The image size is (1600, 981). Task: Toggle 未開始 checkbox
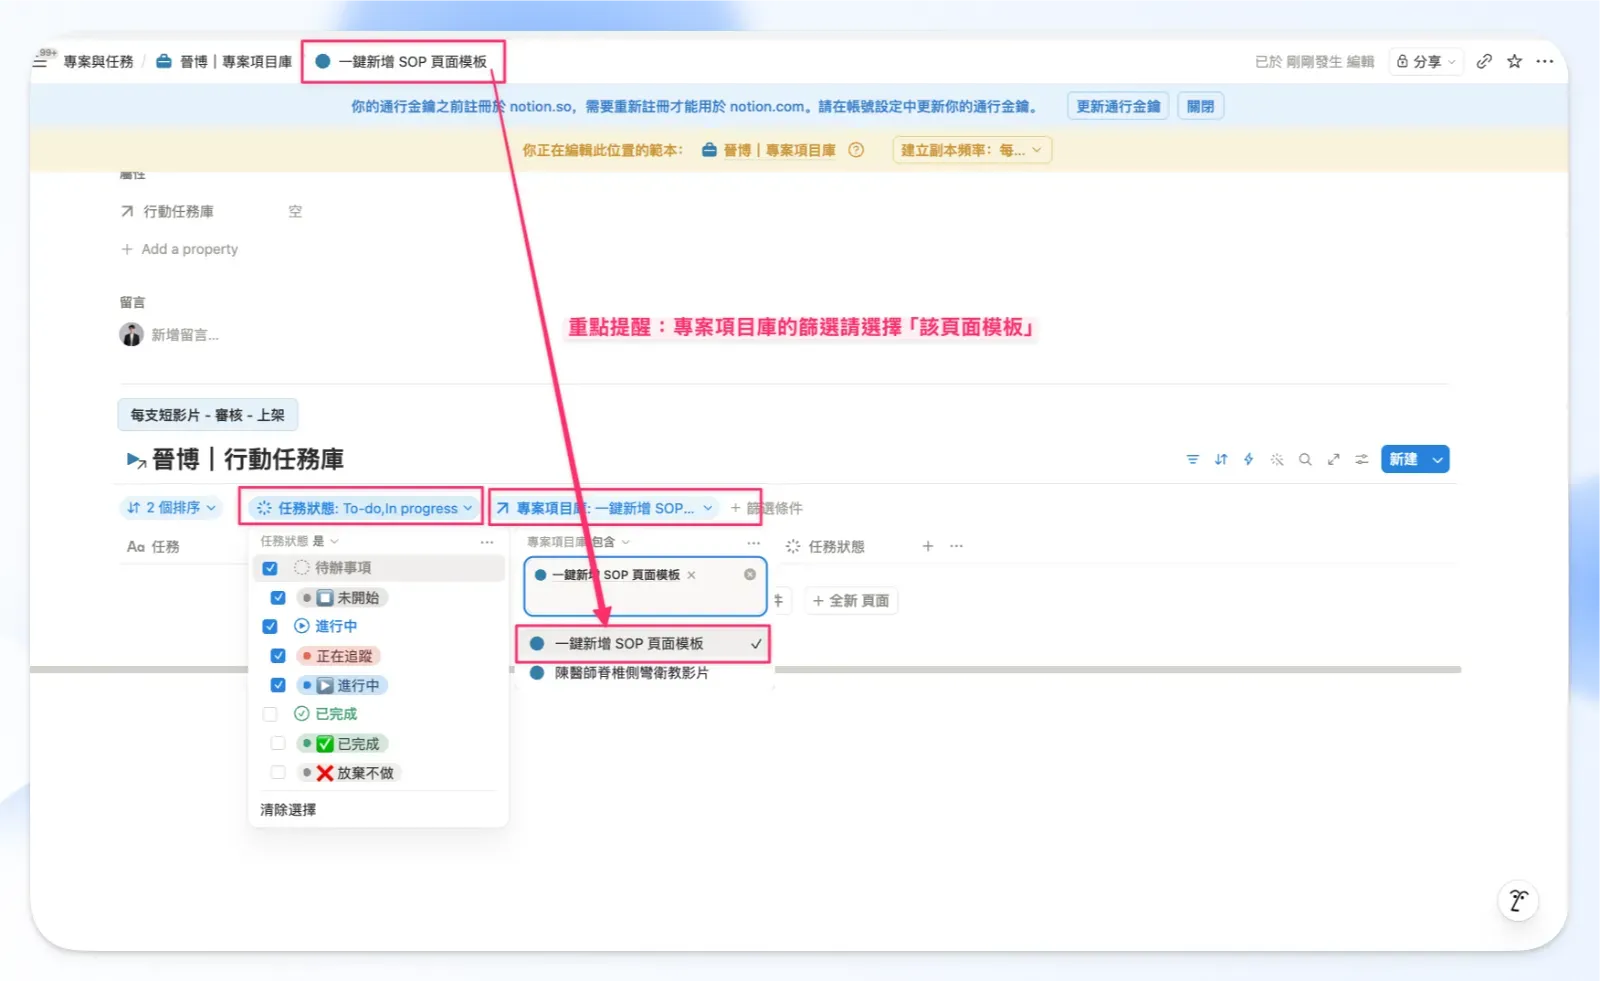tap(278, 598)
